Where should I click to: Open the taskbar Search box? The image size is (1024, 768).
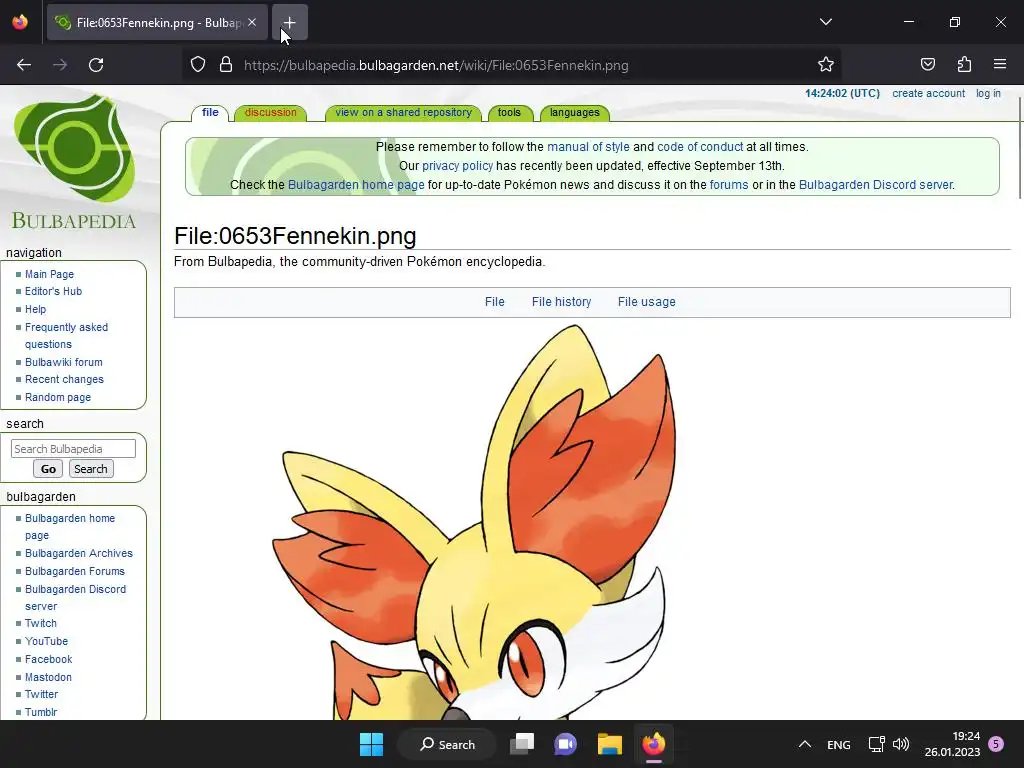447,744
